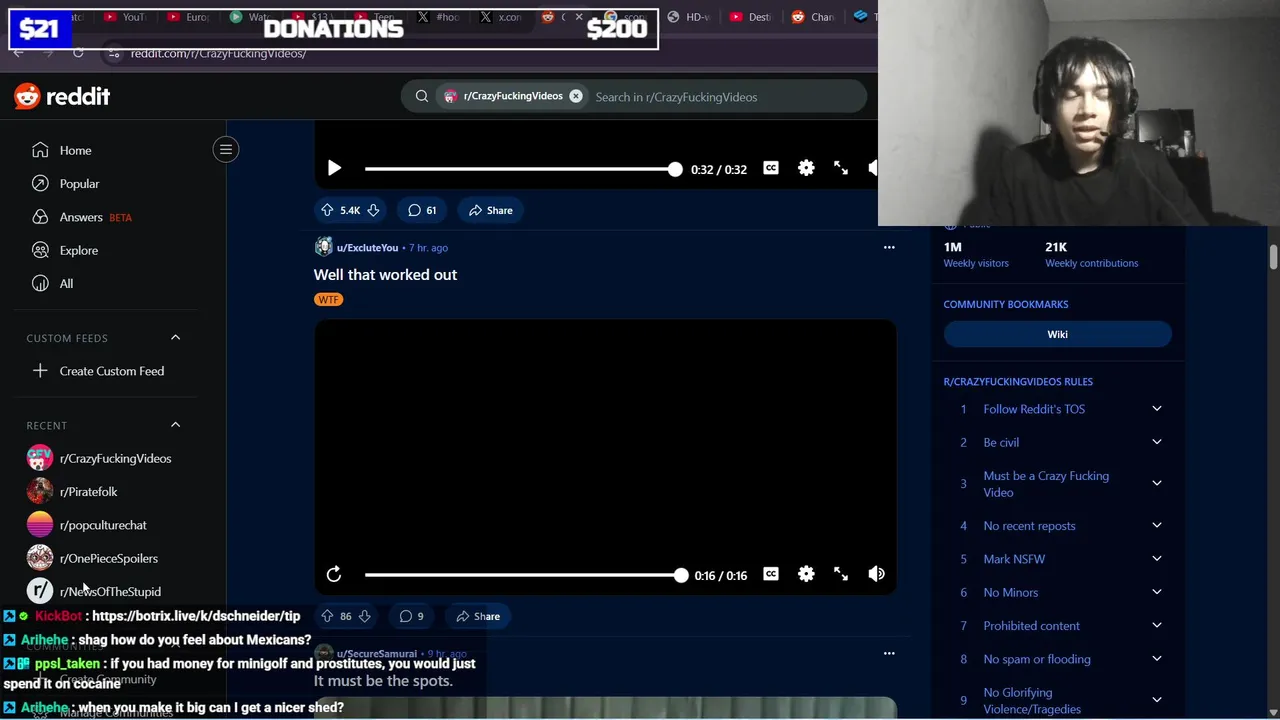Select the WTF flair tag
Viewport: 1280px width, 720px height.
[x=328, y=299]
